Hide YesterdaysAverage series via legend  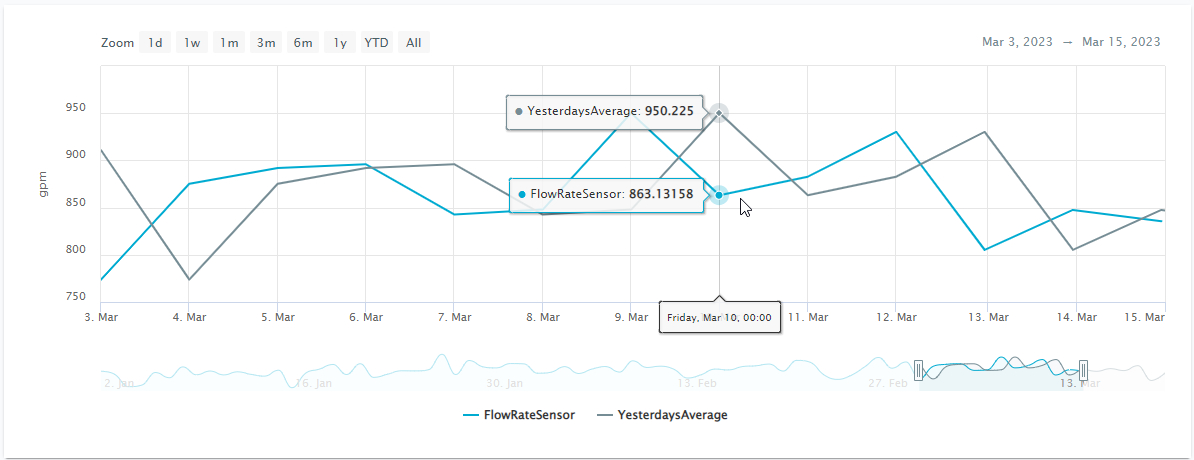pyautogui.click(x=662, y=414)
